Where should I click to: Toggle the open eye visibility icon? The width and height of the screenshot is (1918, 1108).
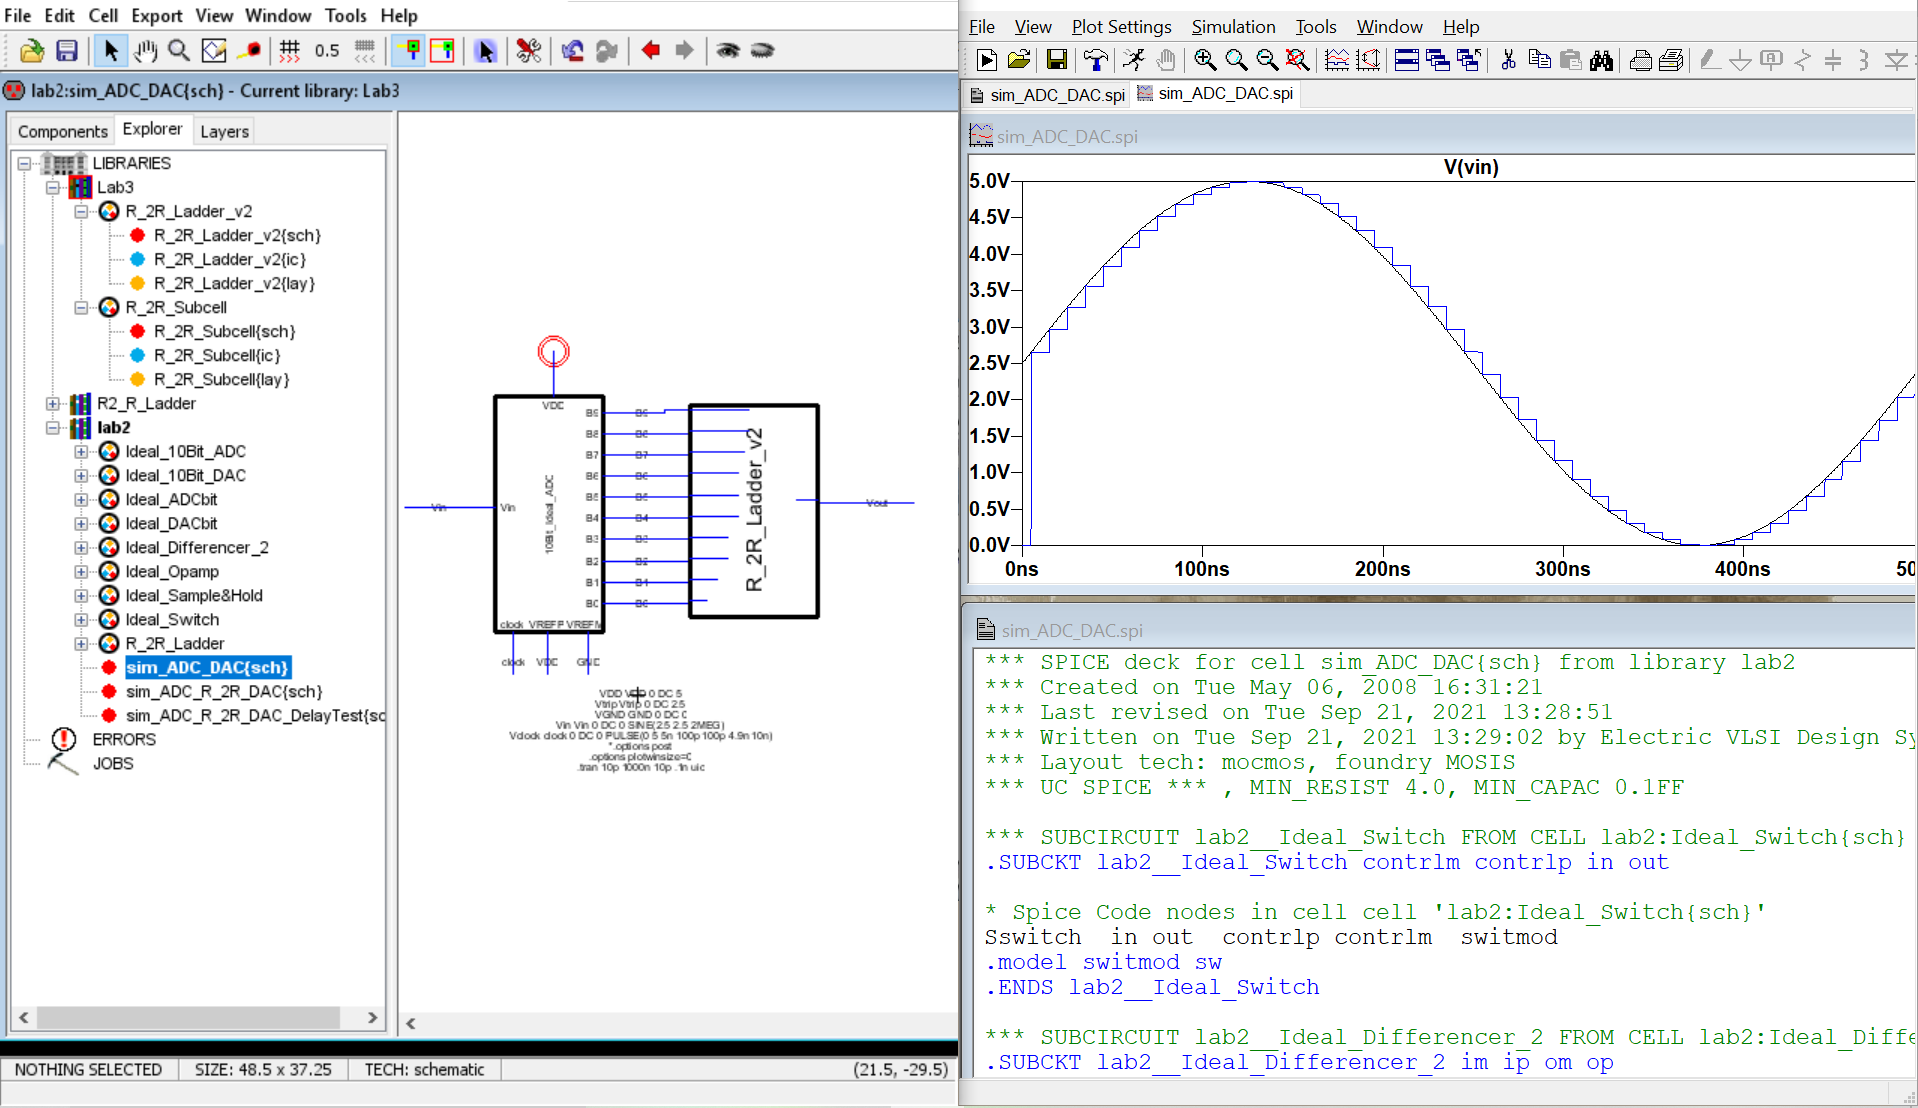tap(728, 51)
